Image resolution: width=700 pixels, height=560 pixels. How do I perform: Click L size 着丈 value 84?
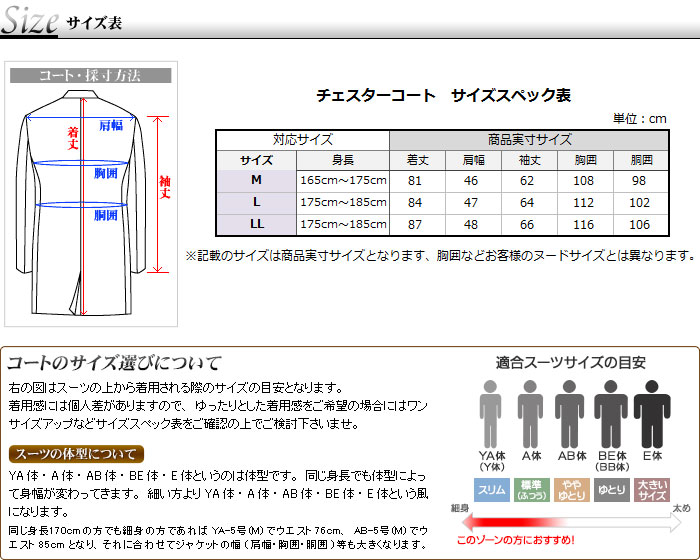[415, 203]
